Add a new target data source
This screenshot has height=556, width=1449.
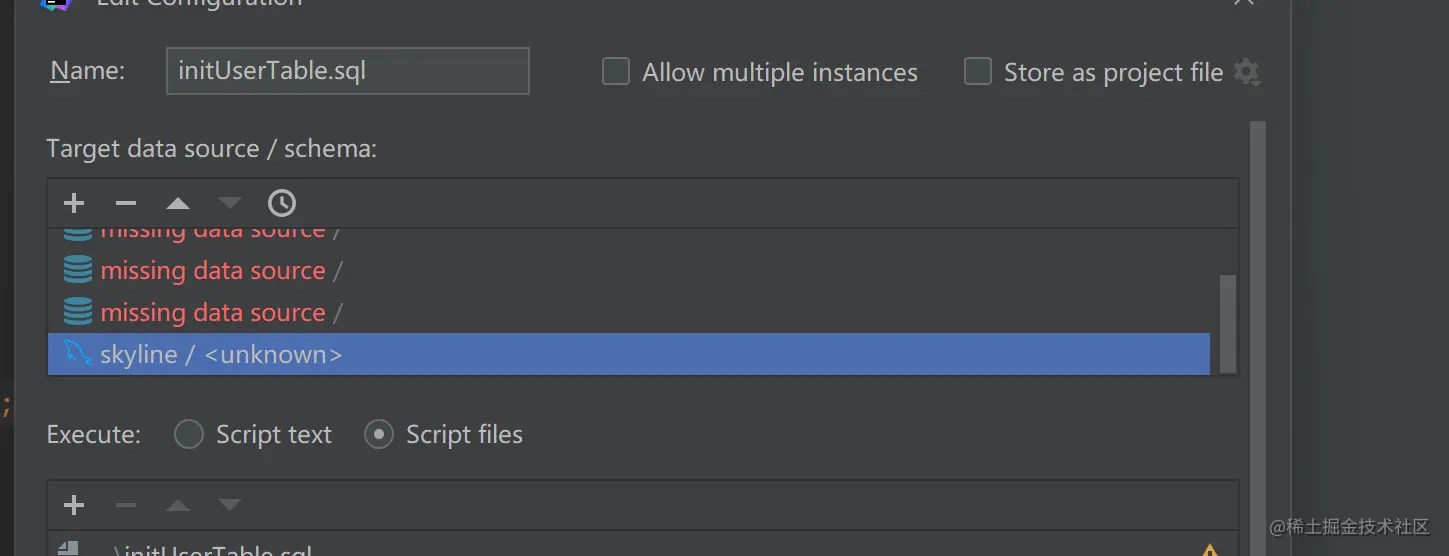pyautogui.click(x=74, y=203)
